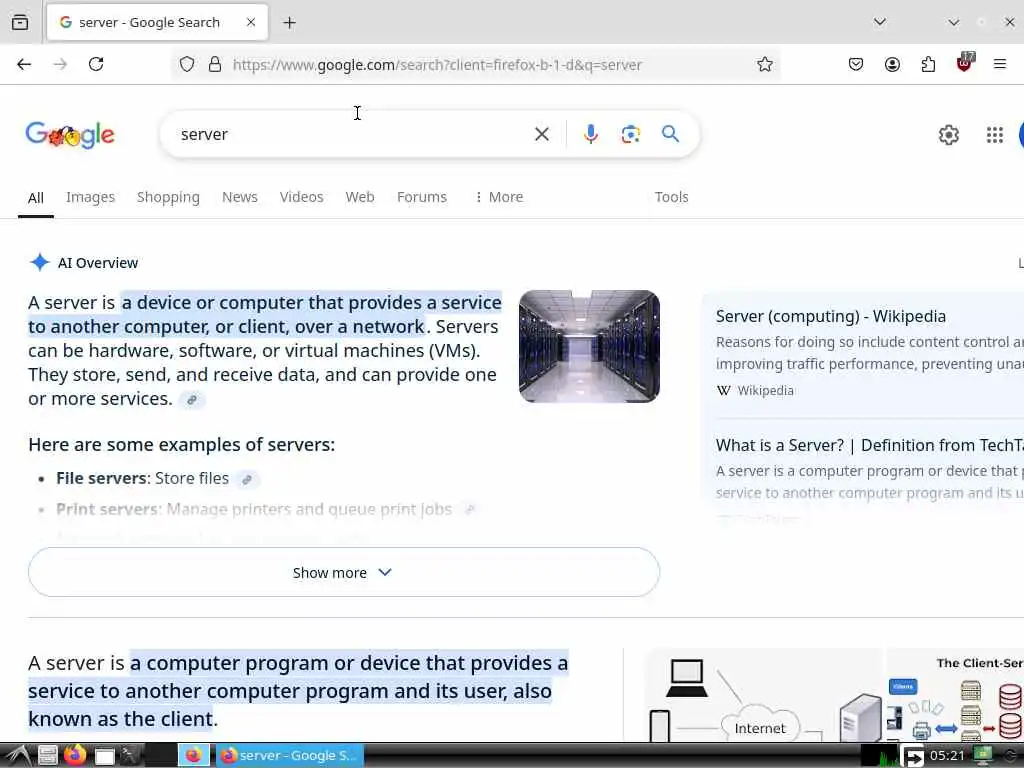The image size is (1024, 768).
Task: Save page to Pocket
Action: pyautogui.click(x=856, y=64)
